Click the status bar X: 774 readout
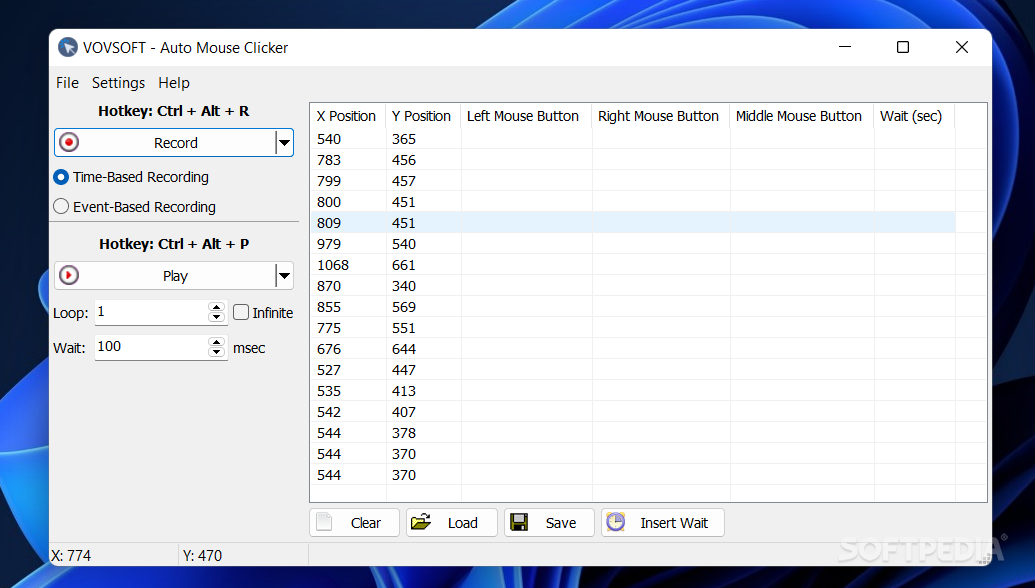1035x588 pixels. coord(71,556)
